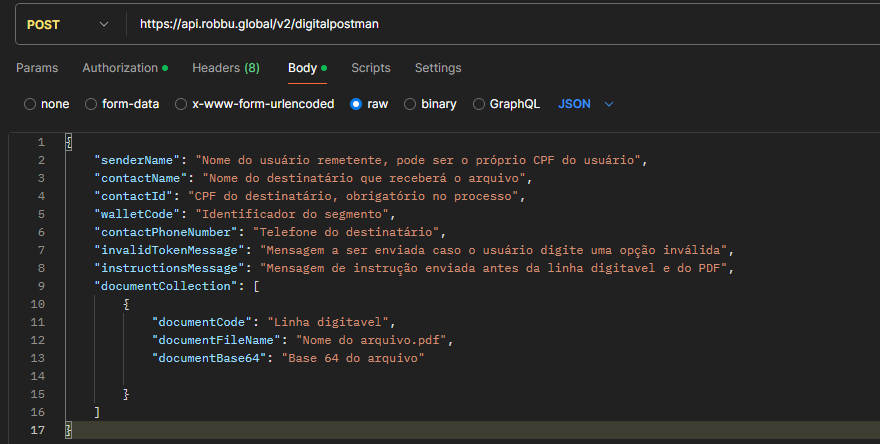This screenshot has width=880, height=444.
Task: Select the Body tab
Action: (x=302, y=68)
